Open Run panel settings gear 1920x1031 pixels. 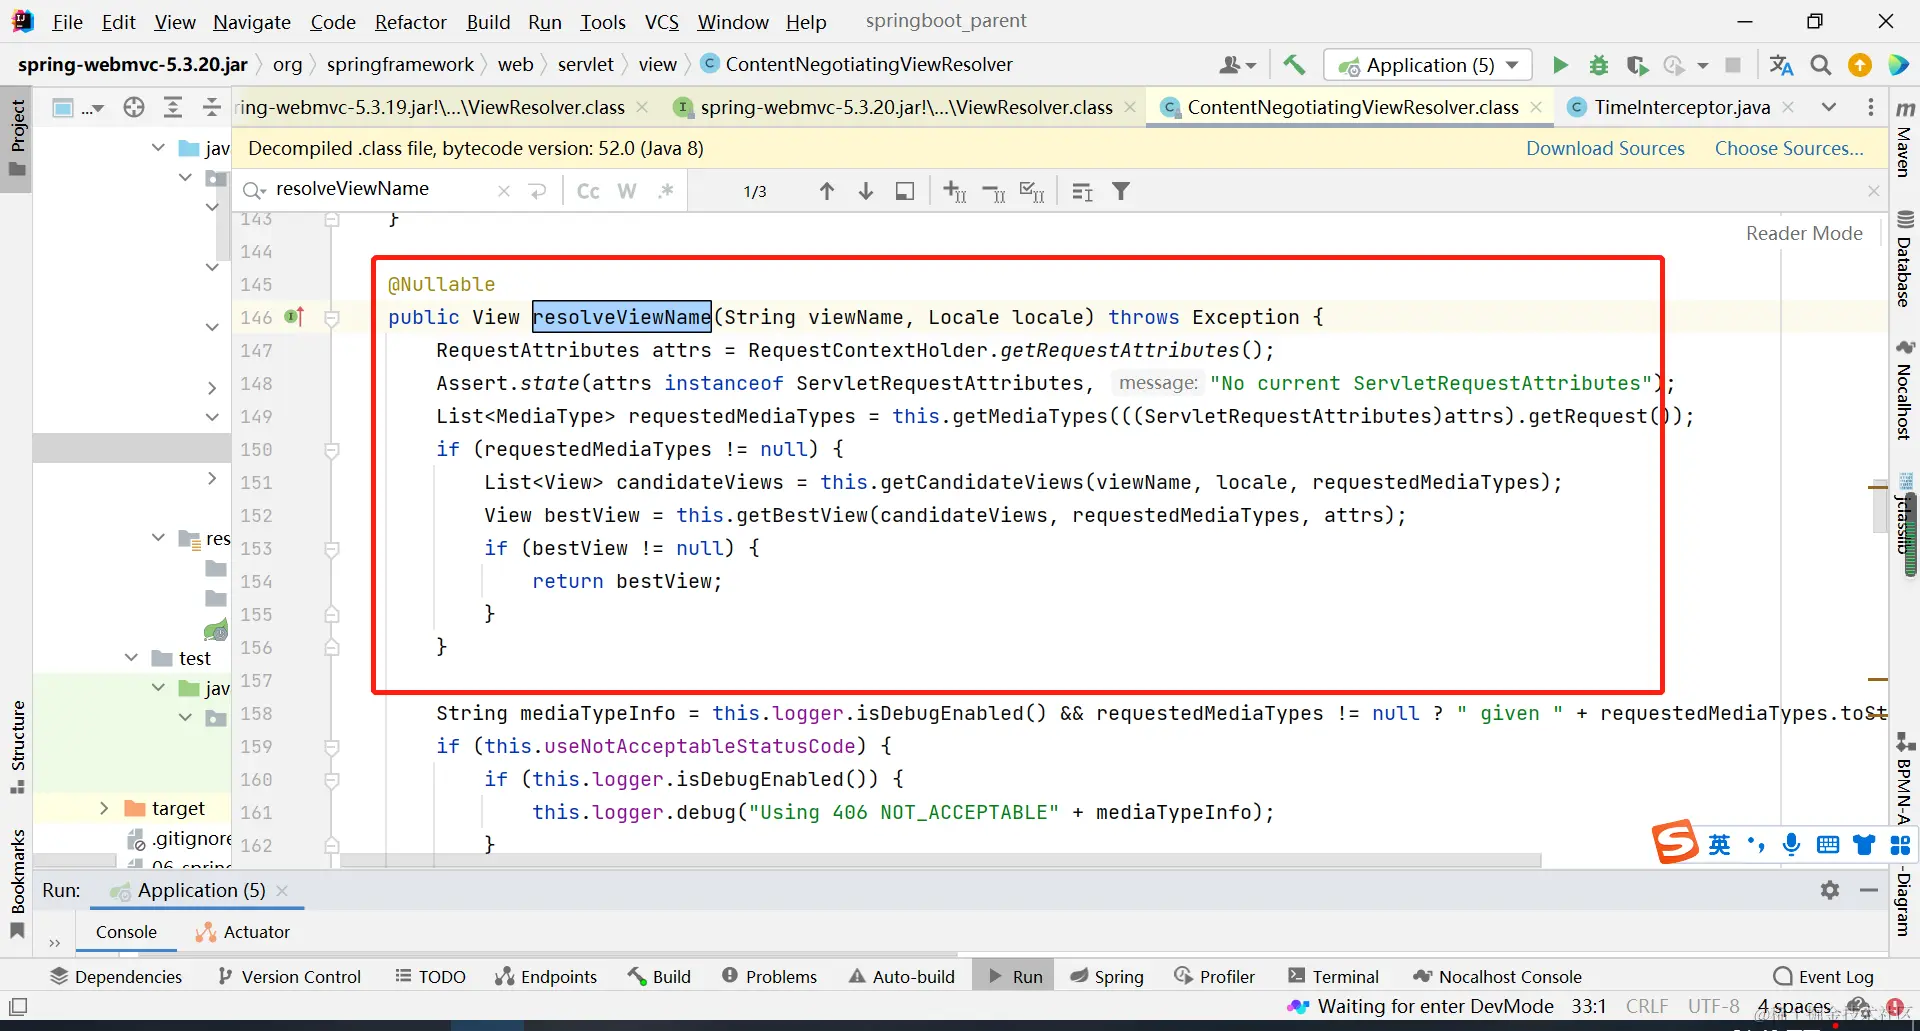point(1830,890)
